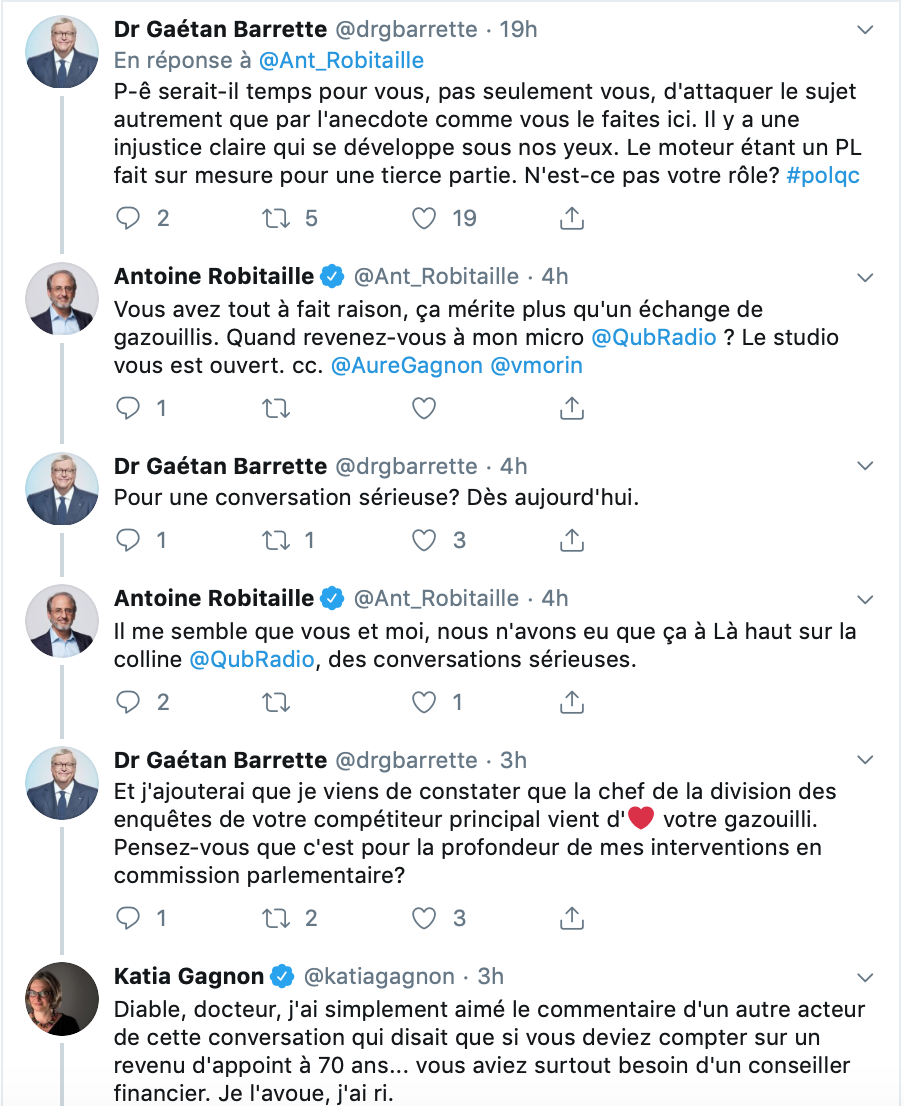Retweet Robitaille's tweet mentioning @AureGagnon
904x1106 pixels.
point(276,408)
